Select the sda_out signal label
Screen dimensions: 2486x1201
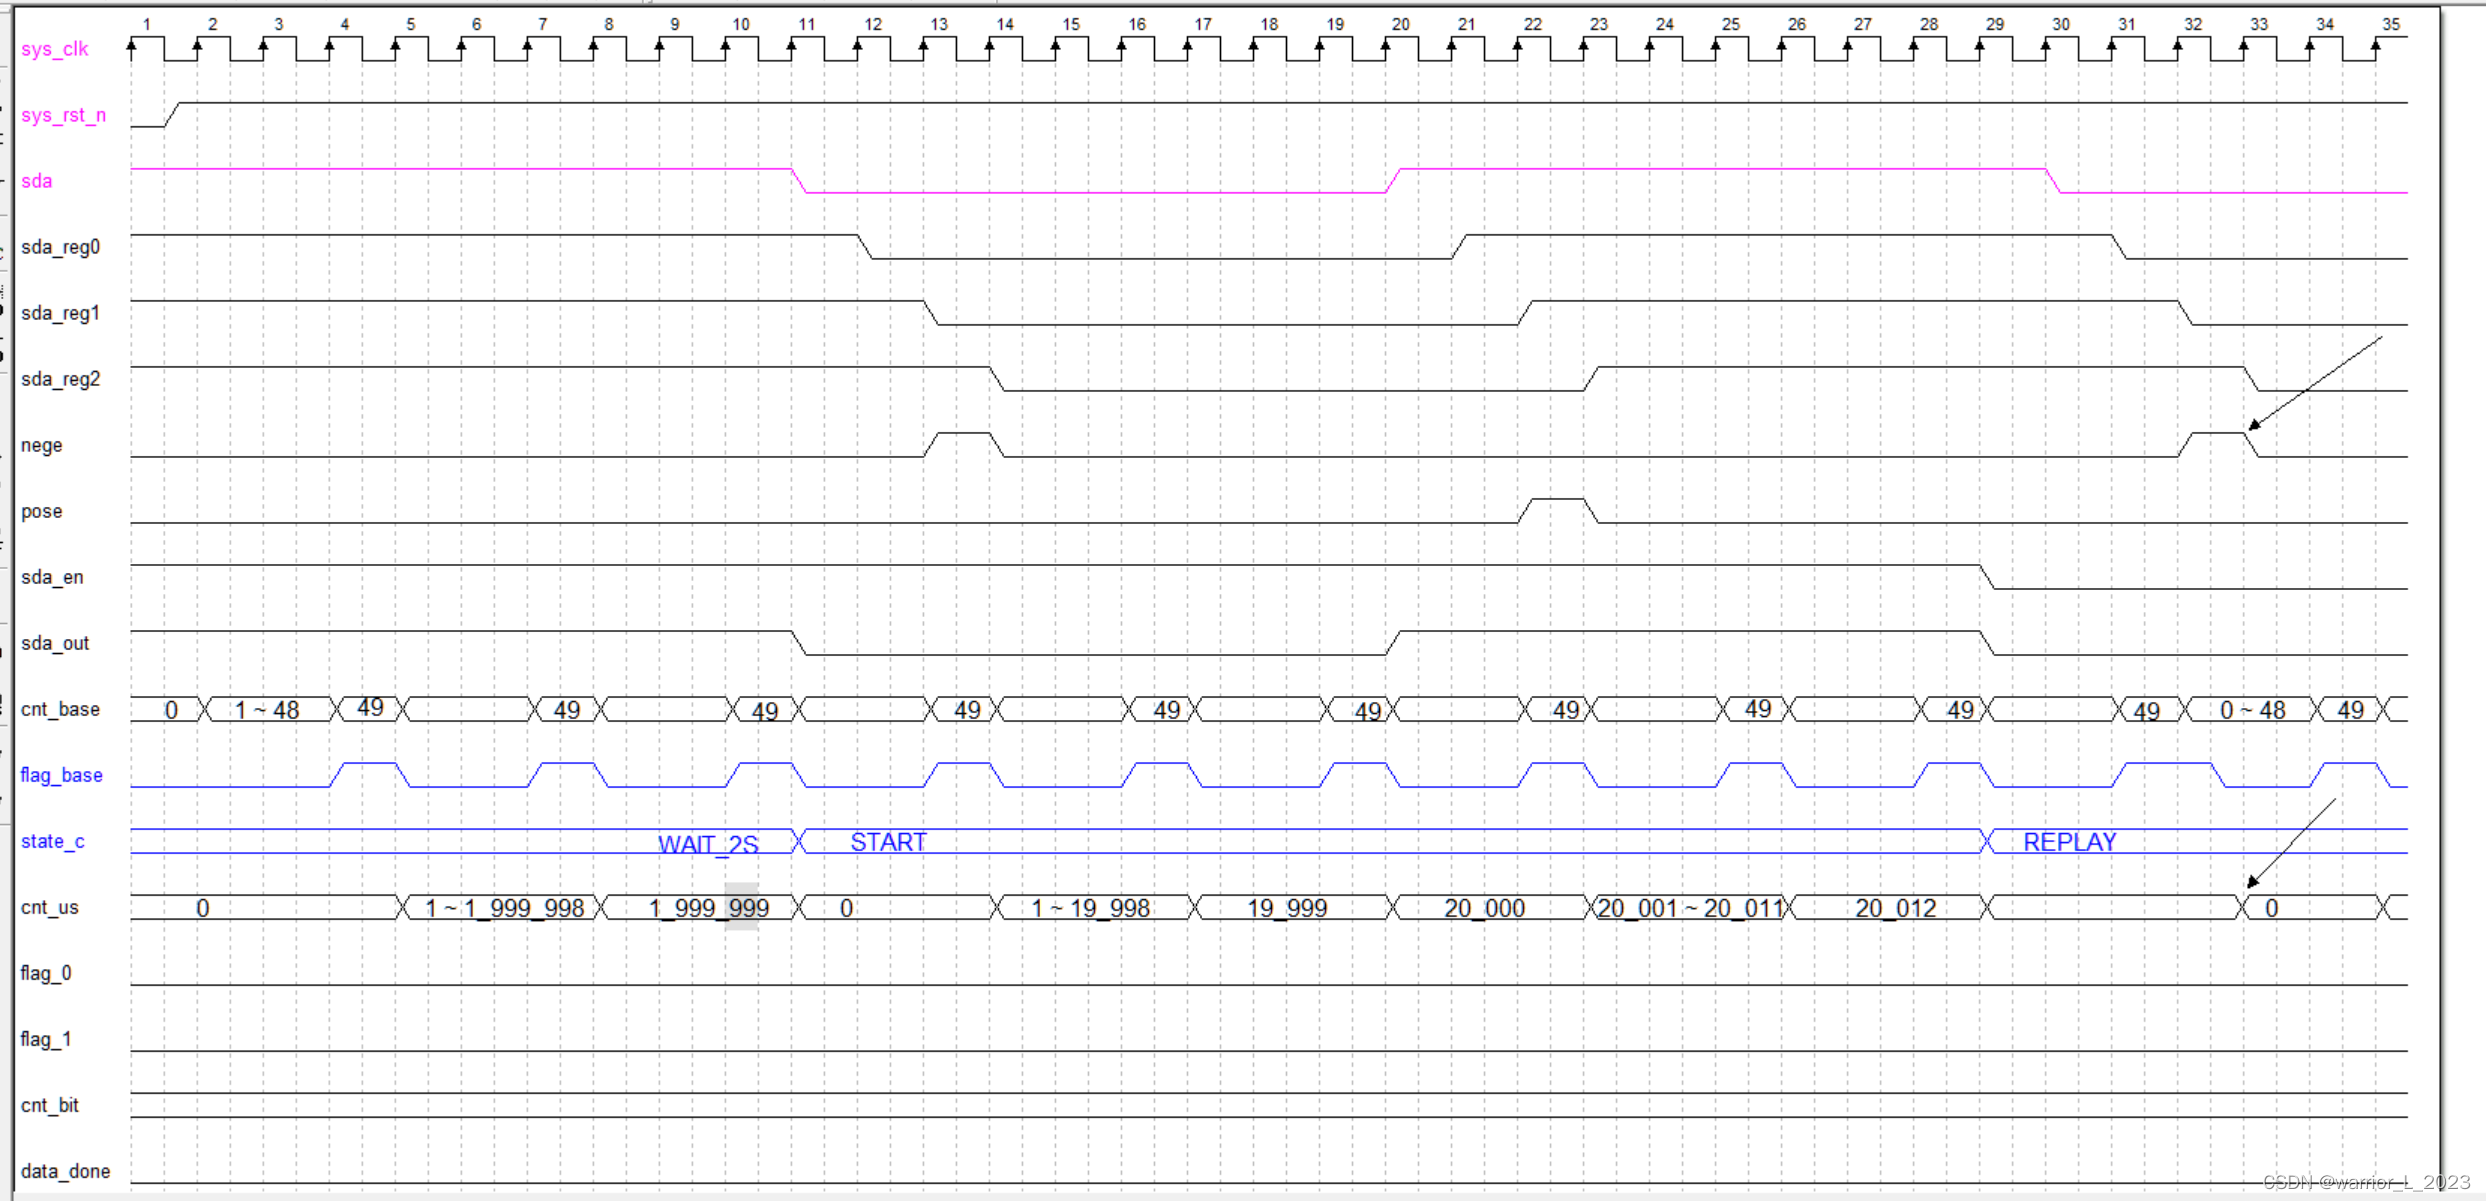(55, 643)
